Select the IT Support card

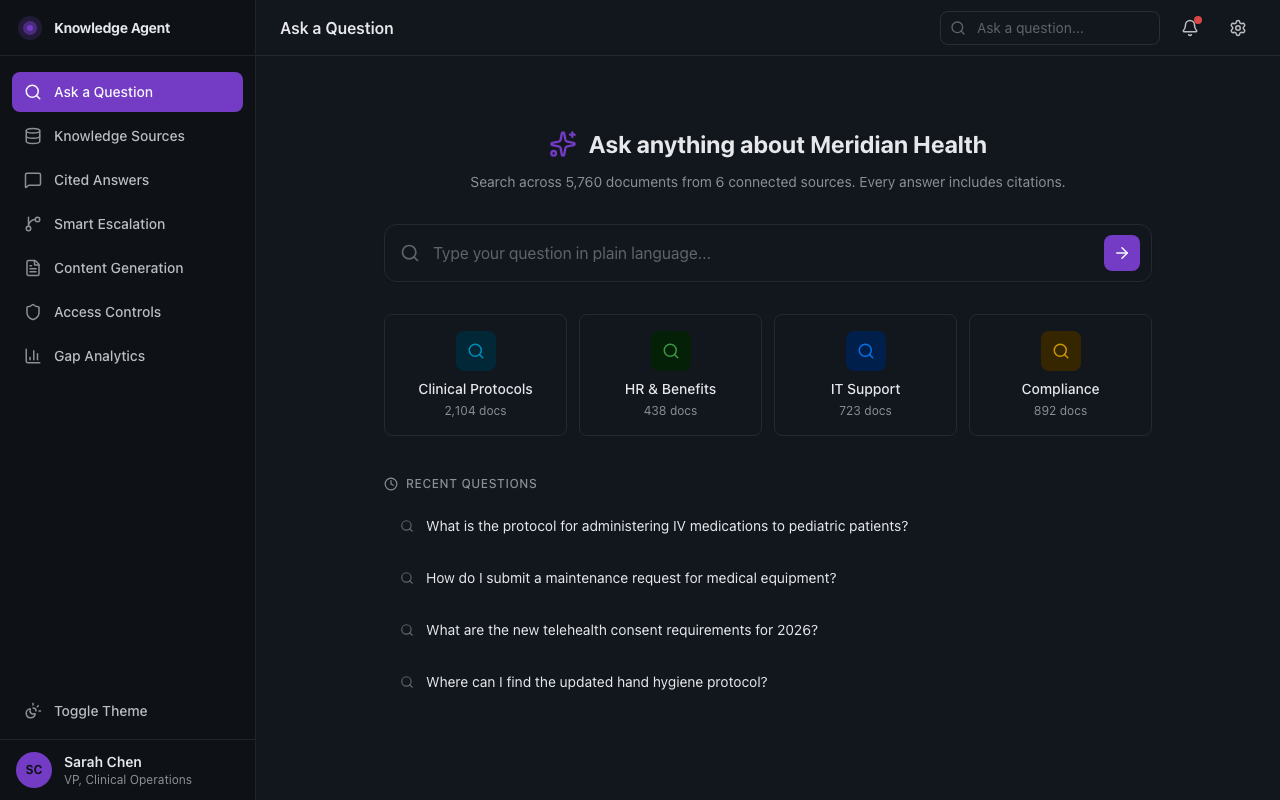[865, 375]
